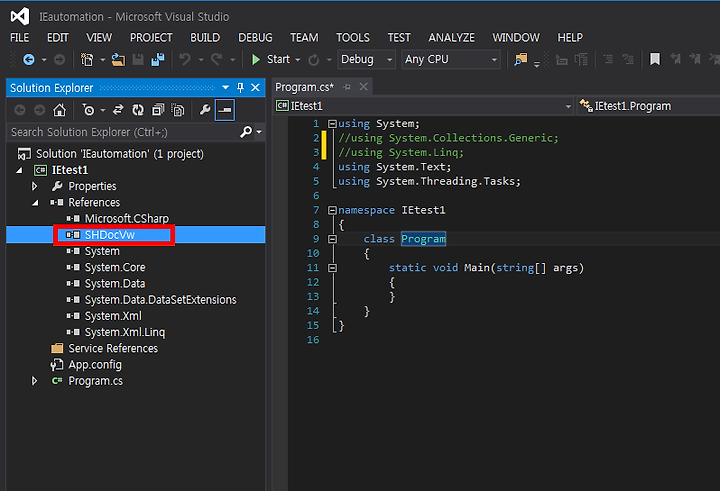
Task: Click the Properties wrench icon in Solution Explorer
Action: click(205, 110)
